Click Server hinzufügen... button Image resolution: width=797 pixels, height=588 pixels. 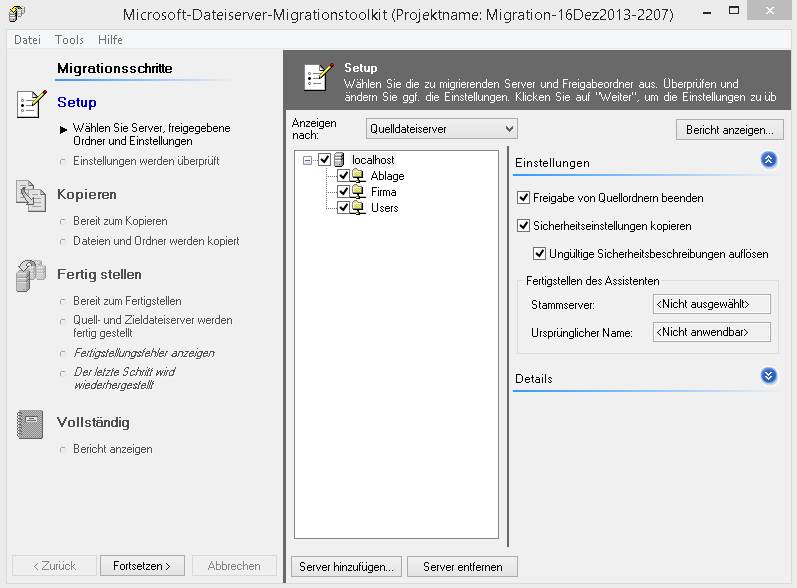[347, 567]
